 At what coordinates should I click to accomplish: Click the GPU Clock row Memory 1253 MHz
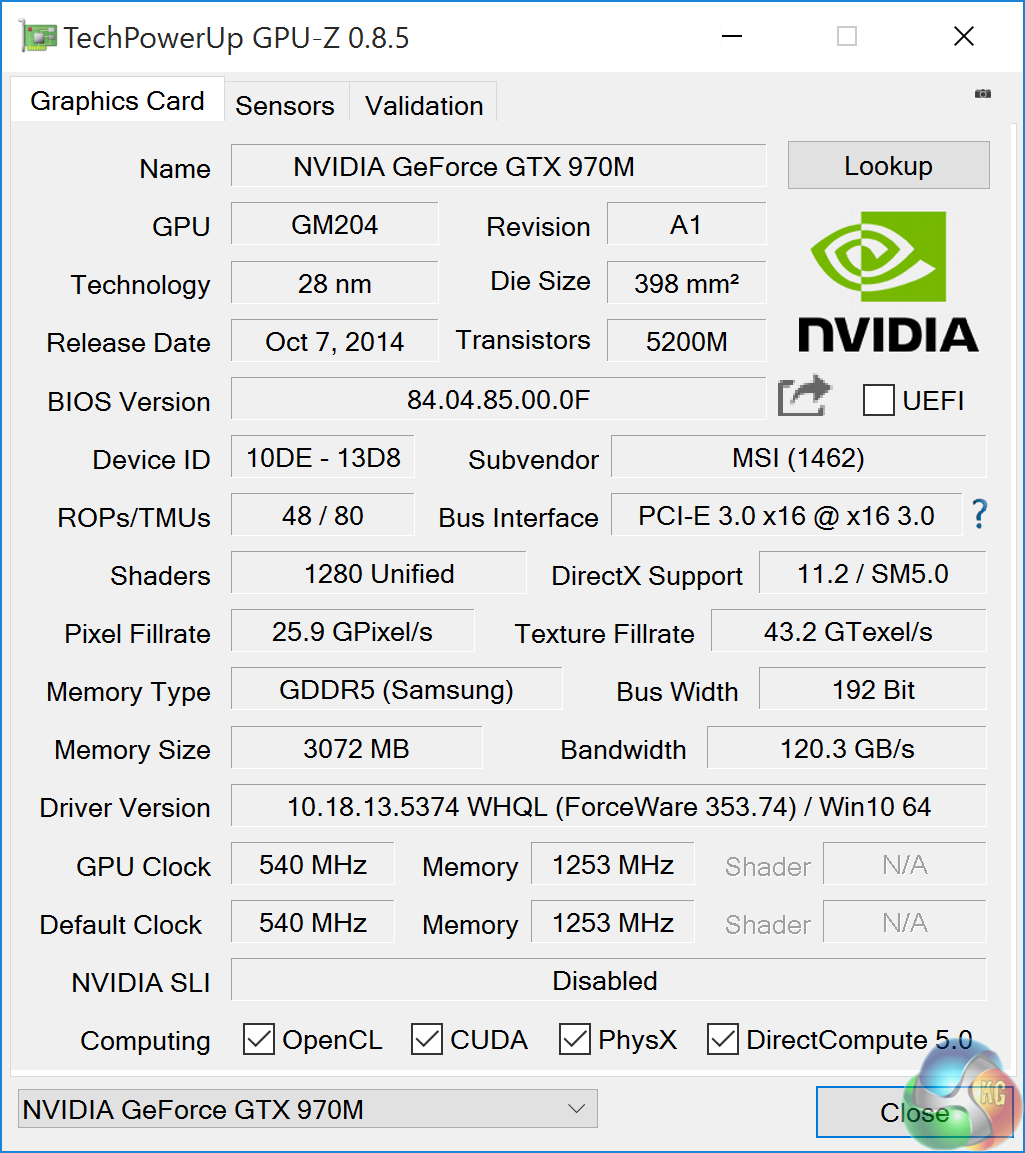612,864
